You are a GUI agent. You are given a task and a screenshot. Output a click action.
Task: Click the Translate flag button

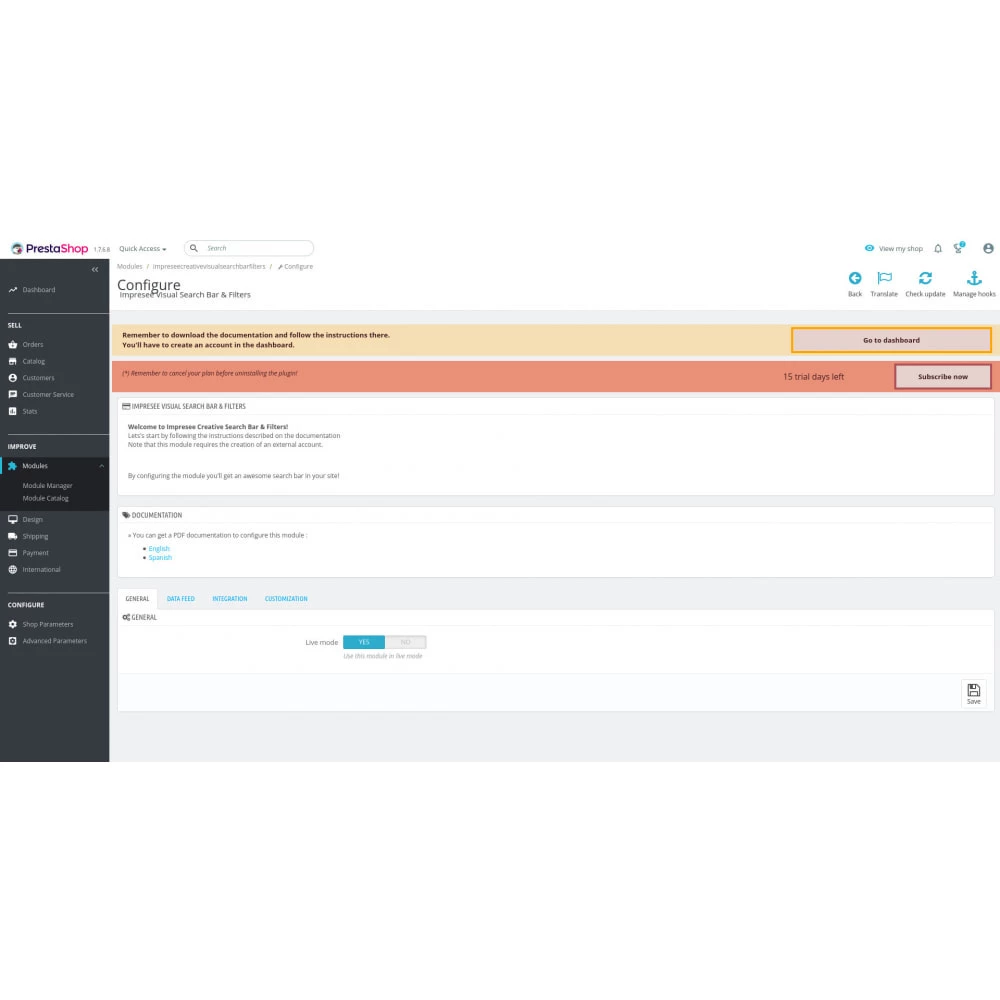click(x=884, y=284)
